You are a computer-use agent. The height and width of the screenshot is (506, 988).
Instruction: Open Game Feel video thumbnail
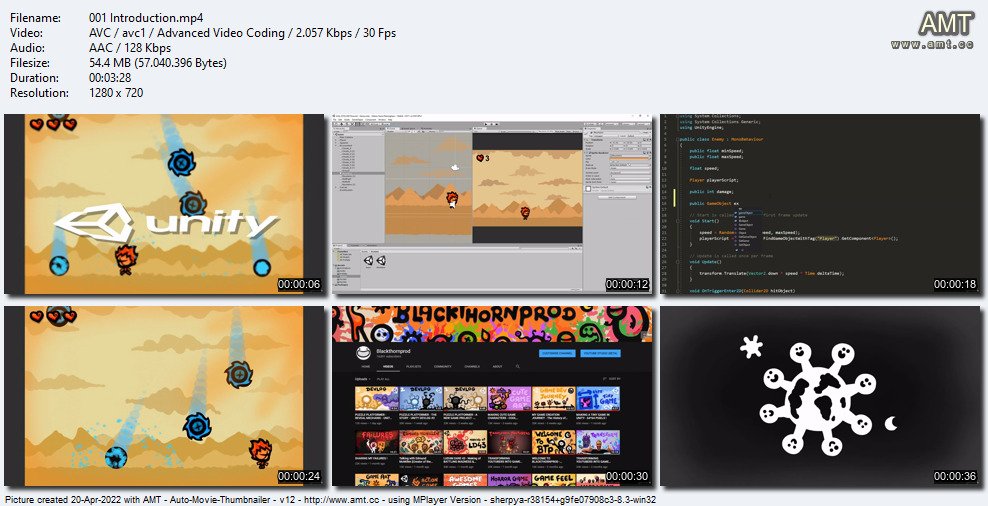click(x=554, y=480)
